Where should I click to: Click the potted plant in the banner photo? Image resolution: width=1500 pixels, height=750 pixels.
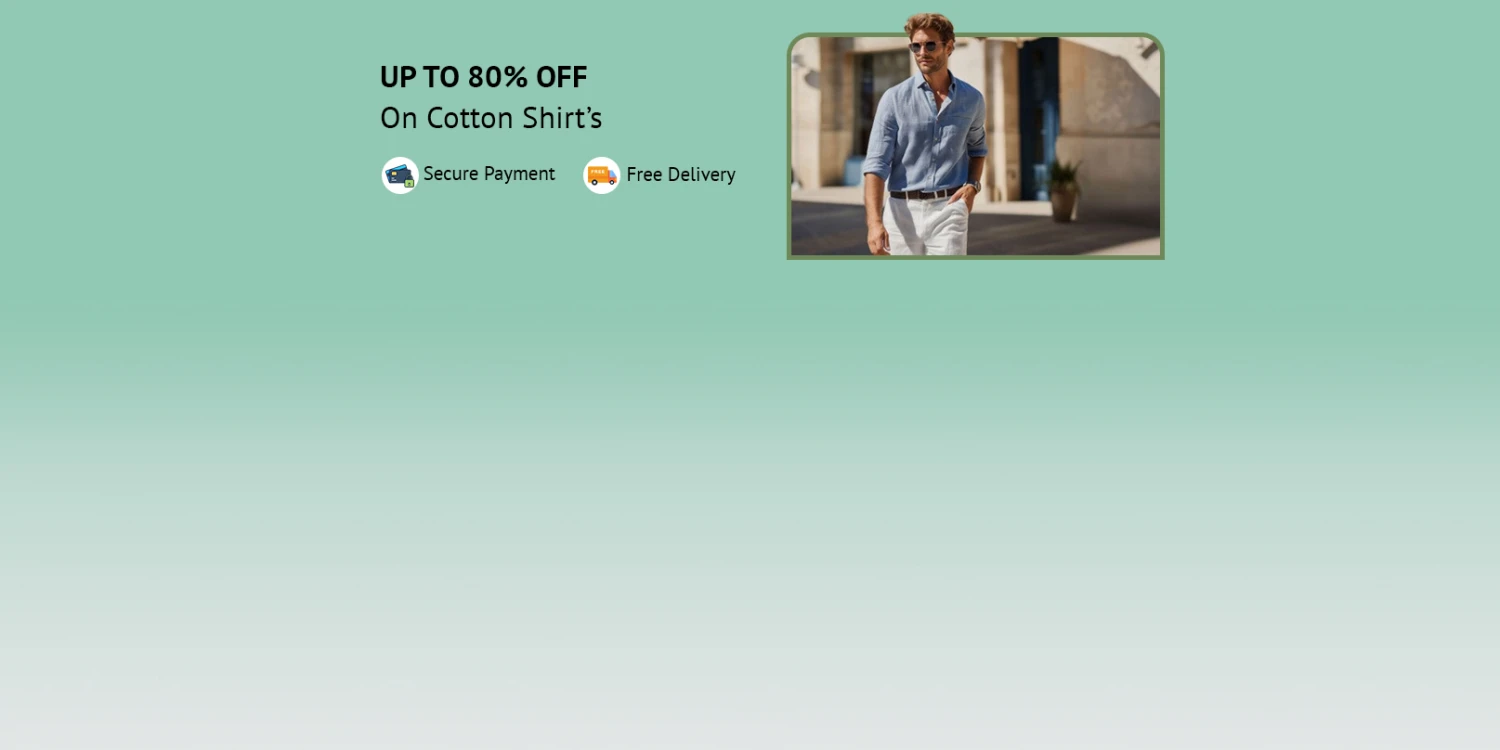pyautogui.click(x=1064, y=190)
